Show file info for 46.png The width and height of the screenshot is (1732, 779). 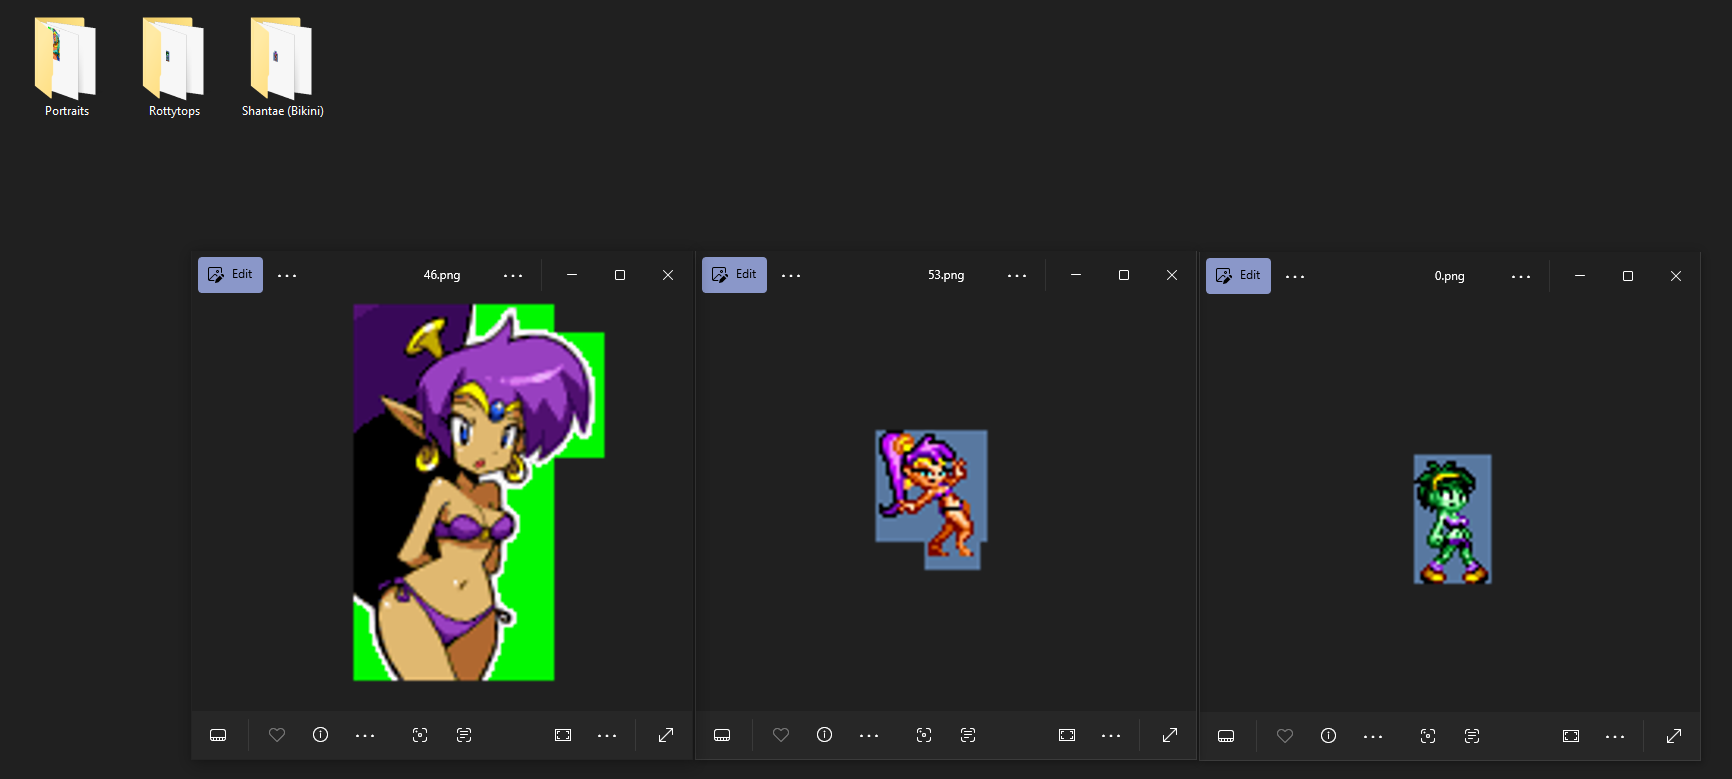(320, 735)
